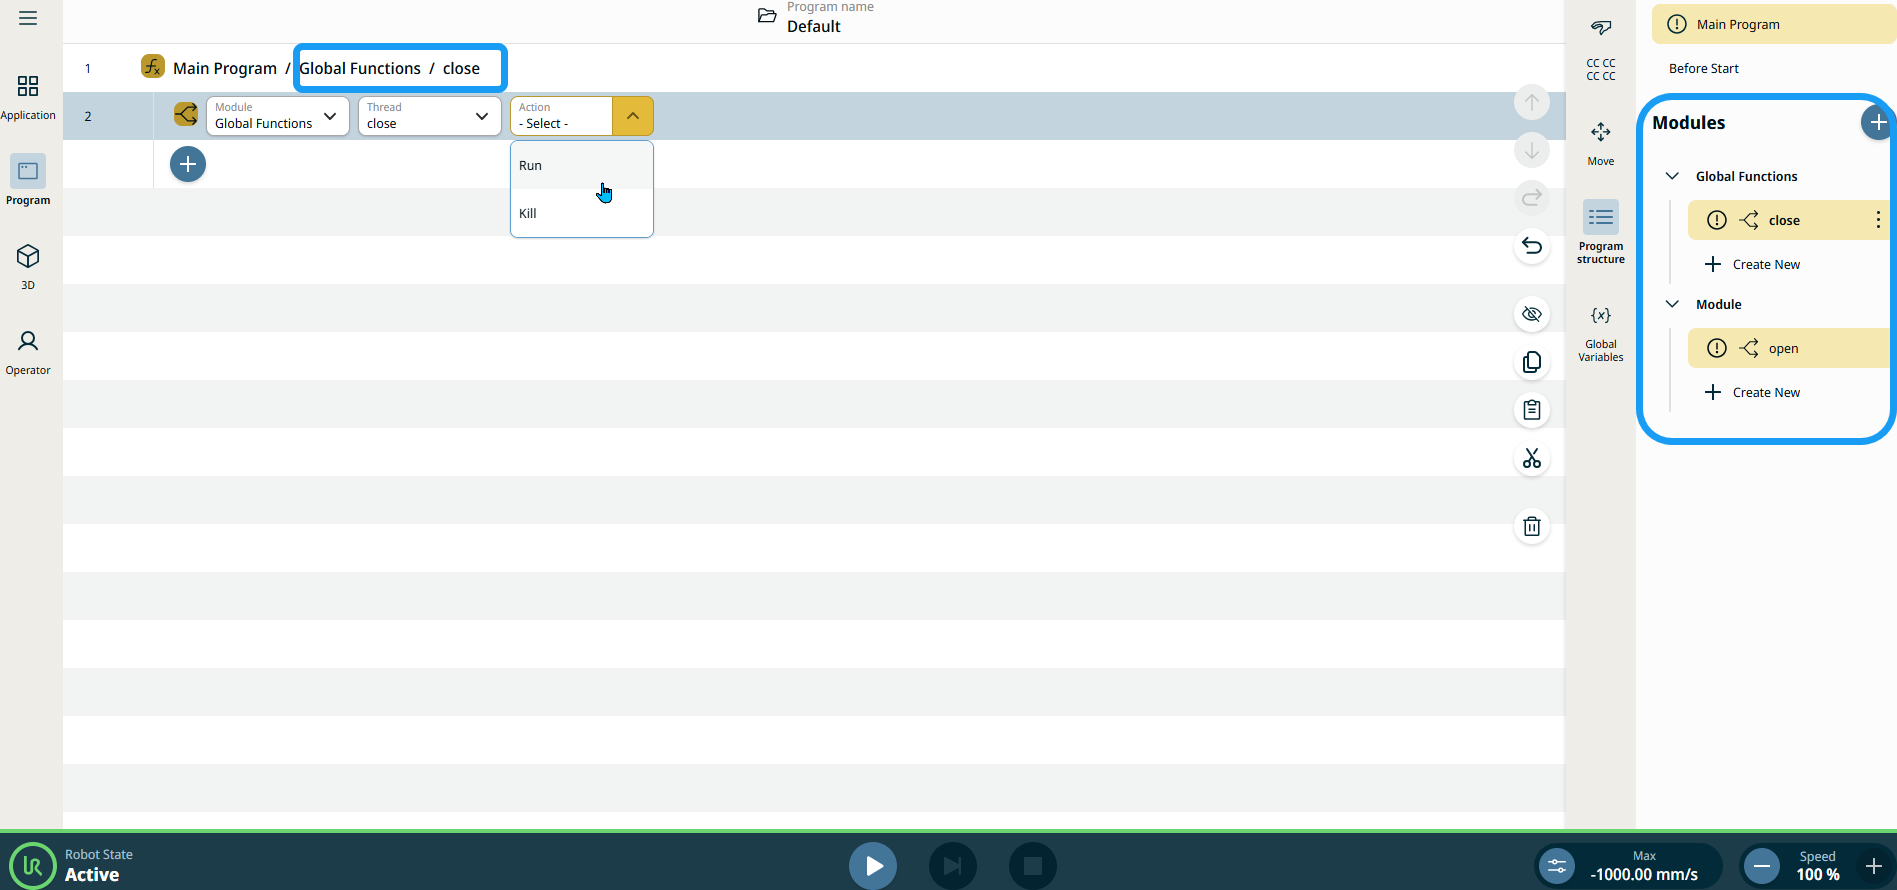Screen dimensions: 1897x890
Task: Toggle the suppress eye icon
Action: (x=1531, y=314)
